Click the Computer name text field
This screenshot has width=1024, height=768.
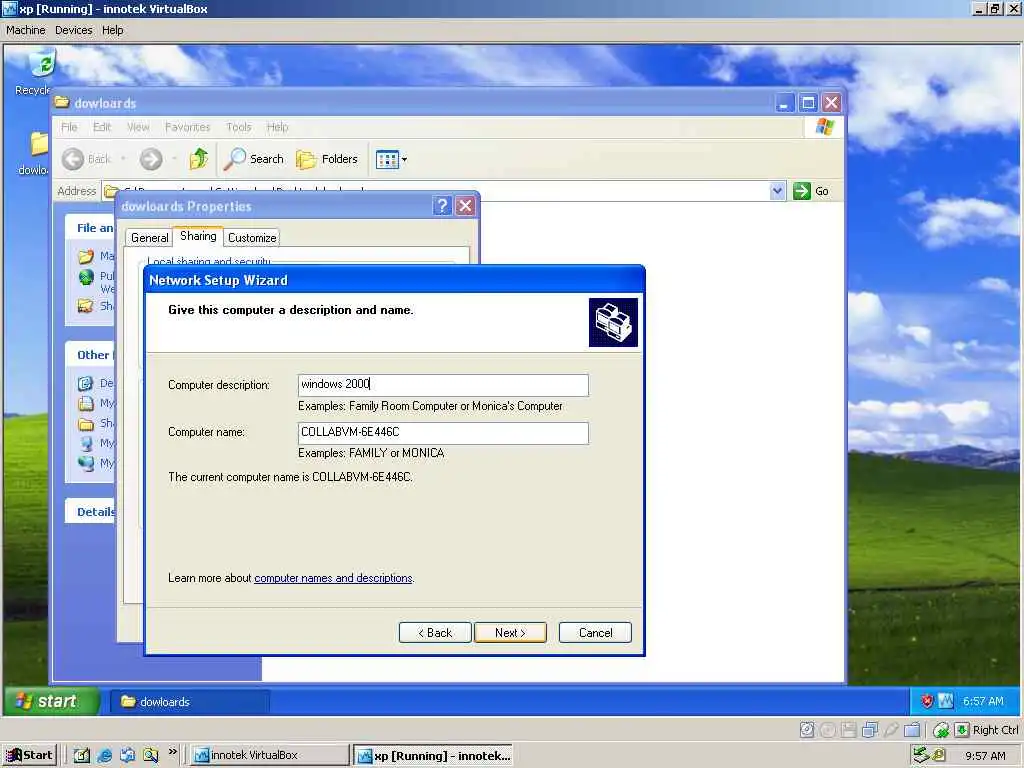443,432
